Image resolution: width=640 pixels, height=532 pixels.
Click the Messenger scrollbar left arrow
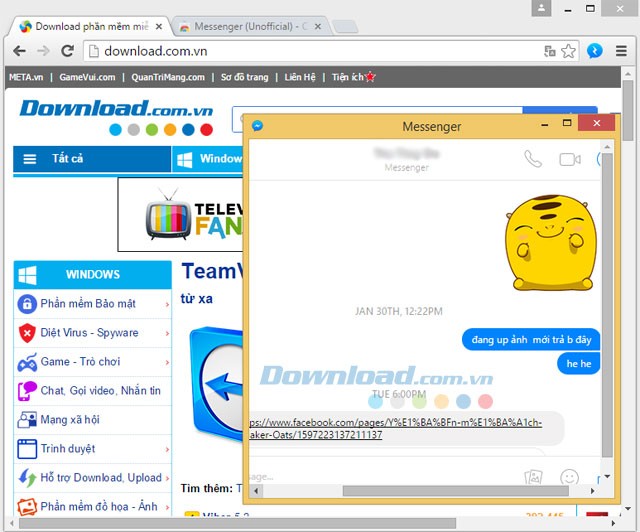256,491
